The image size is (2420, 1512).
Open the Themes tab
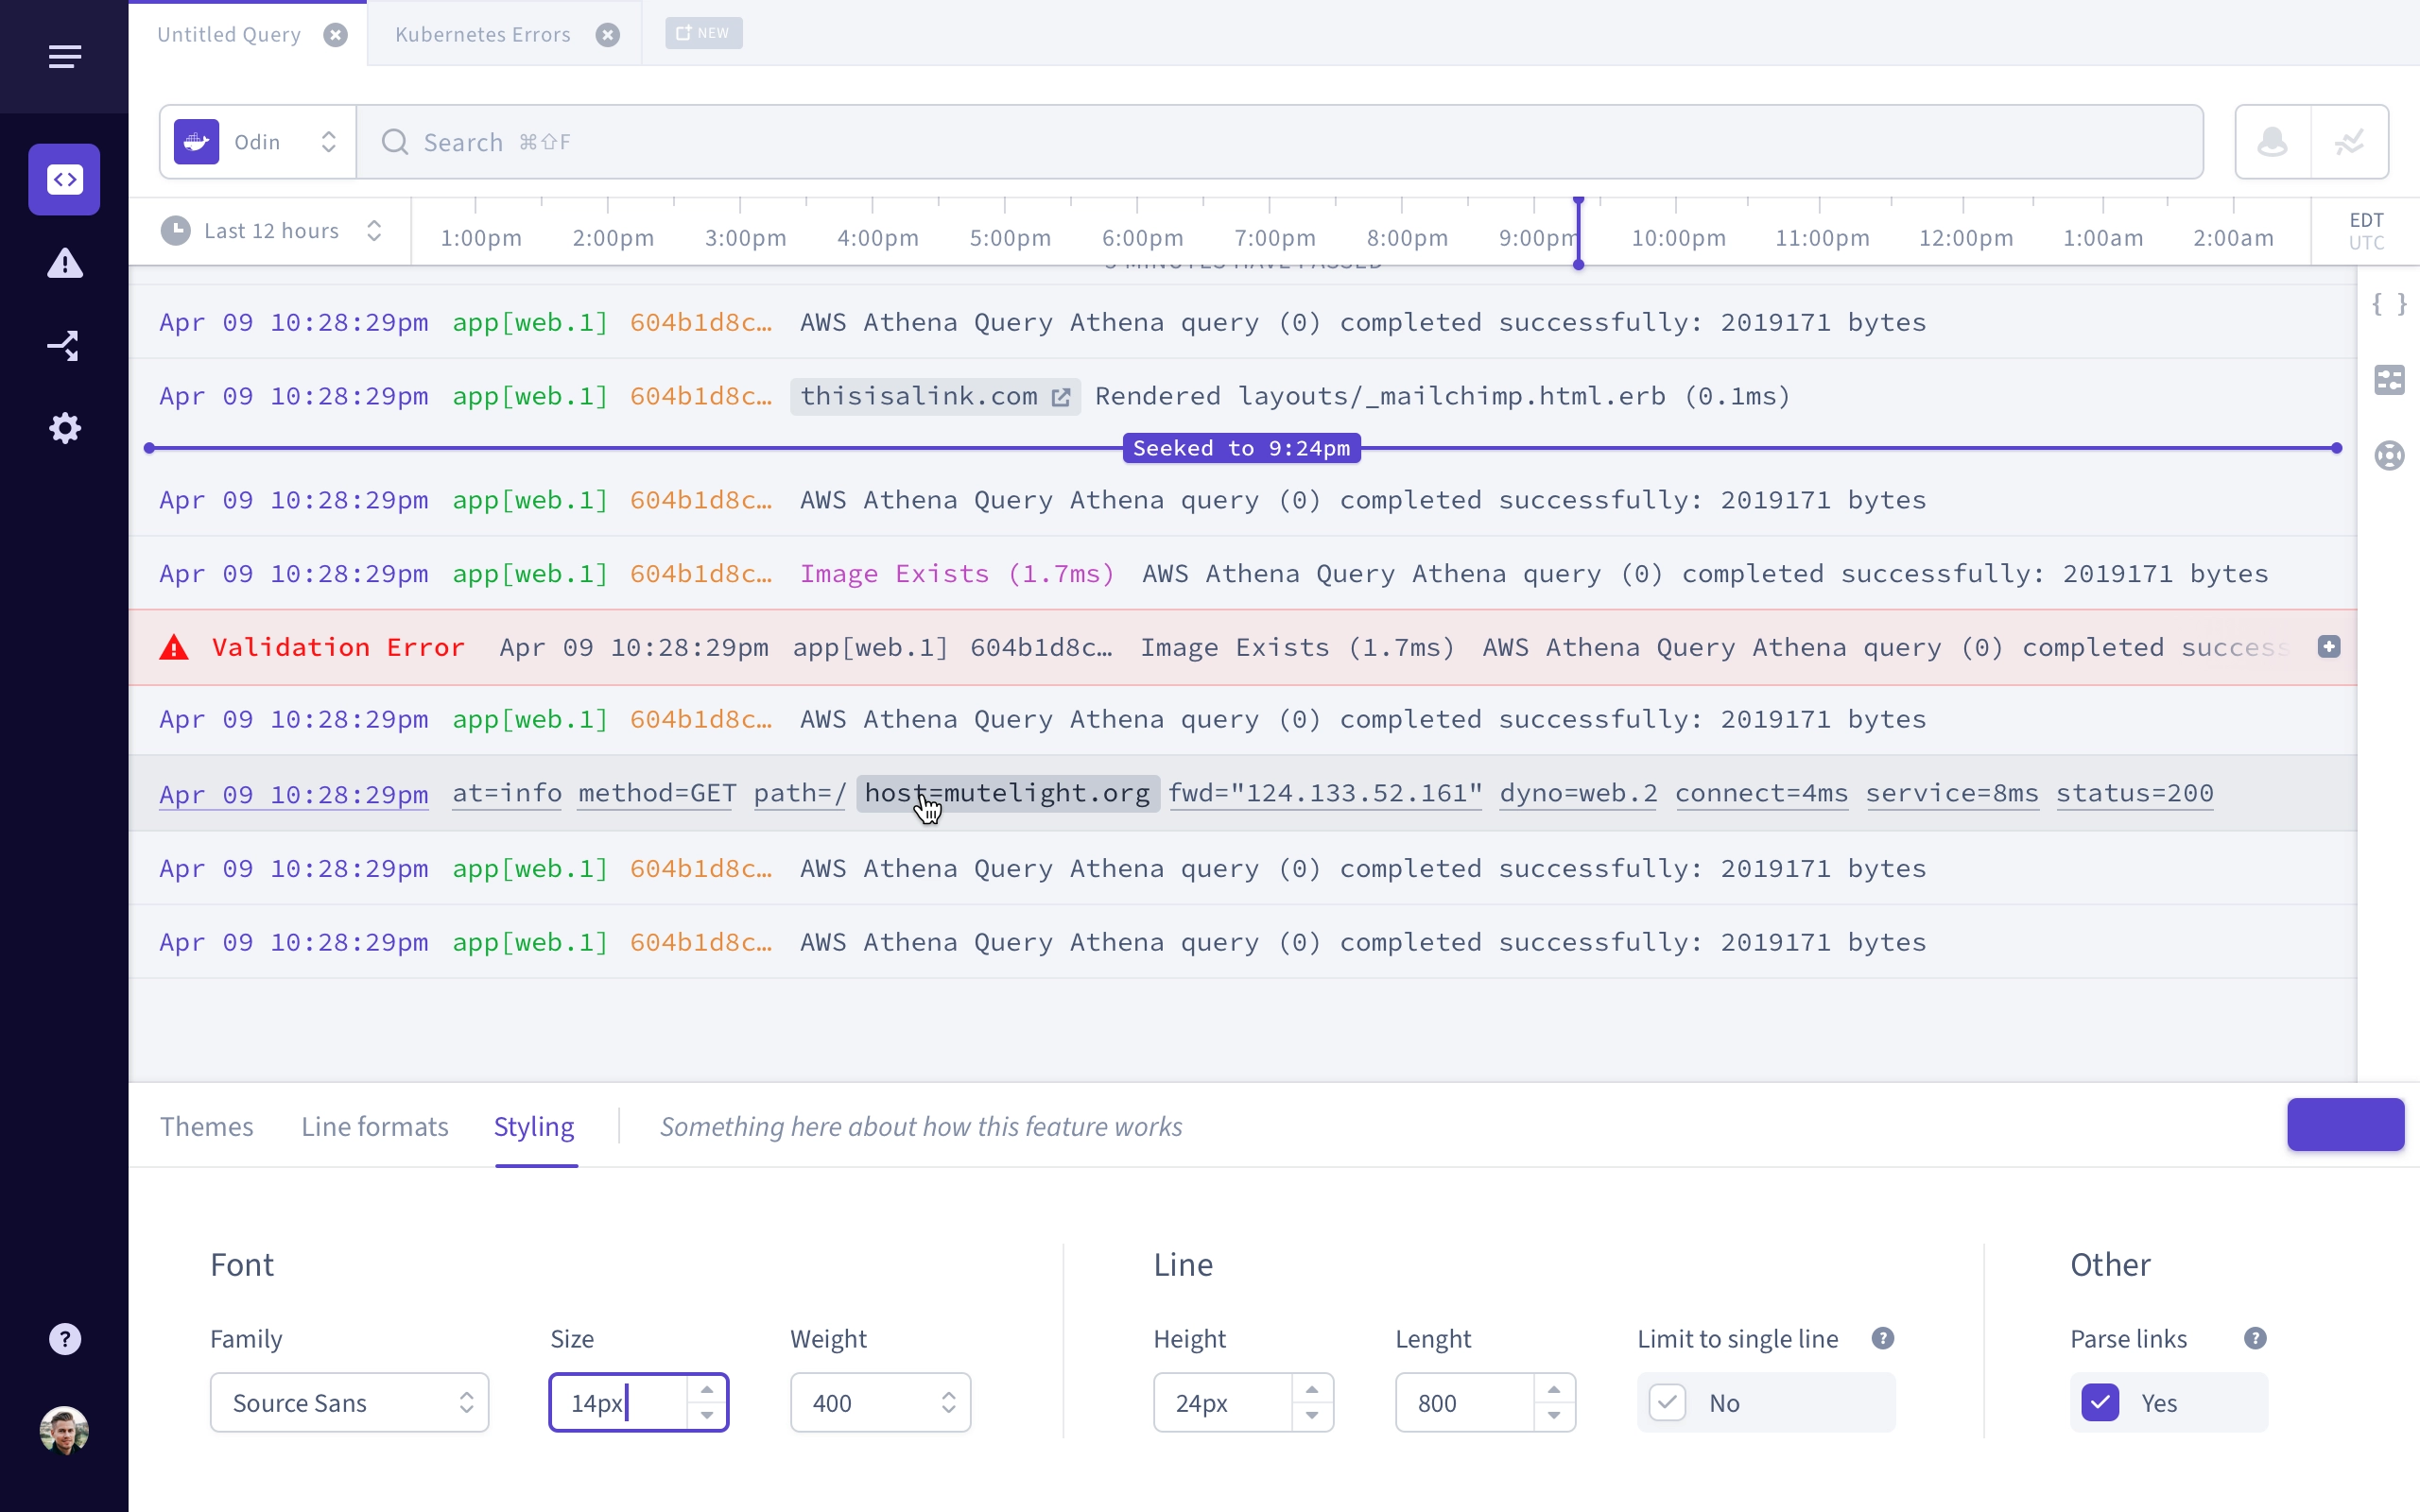[x=207, y=1127]
